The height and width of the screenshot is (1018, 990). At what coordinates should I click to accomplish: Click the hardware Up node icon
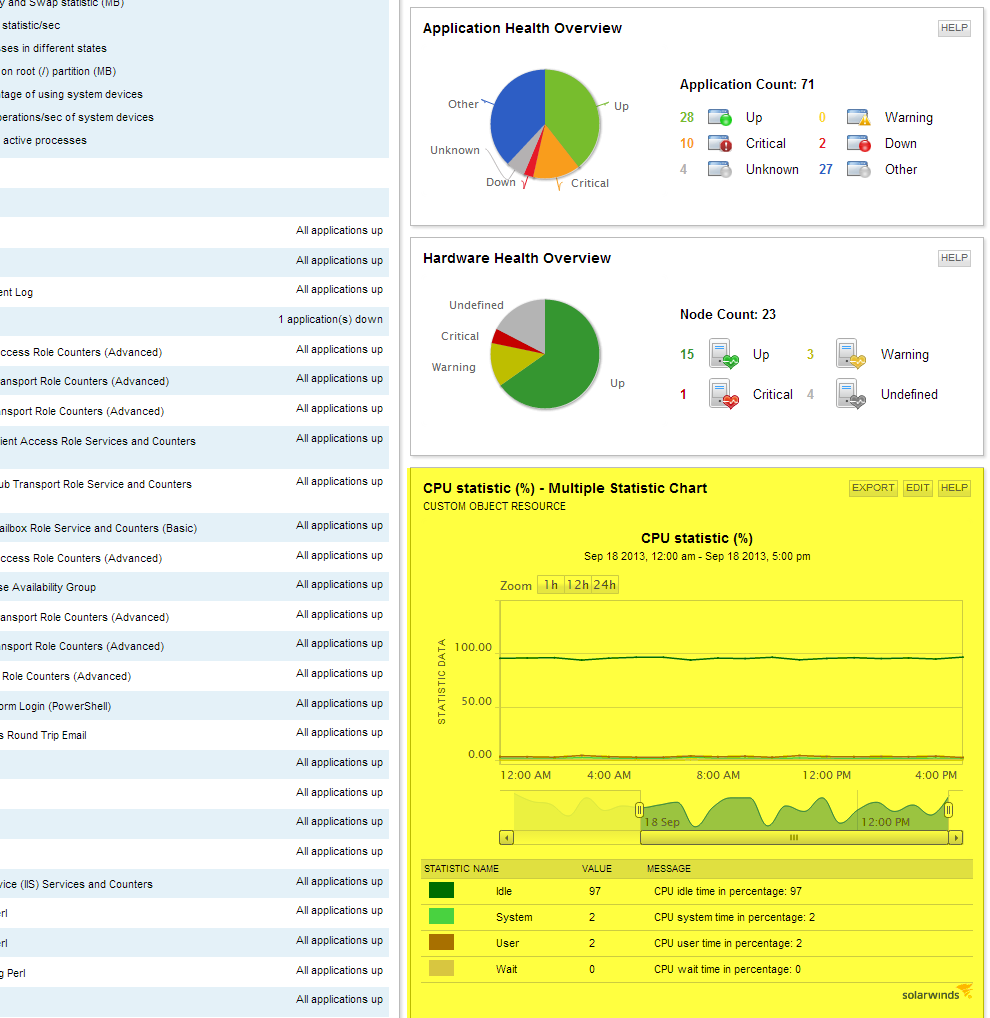724,354
